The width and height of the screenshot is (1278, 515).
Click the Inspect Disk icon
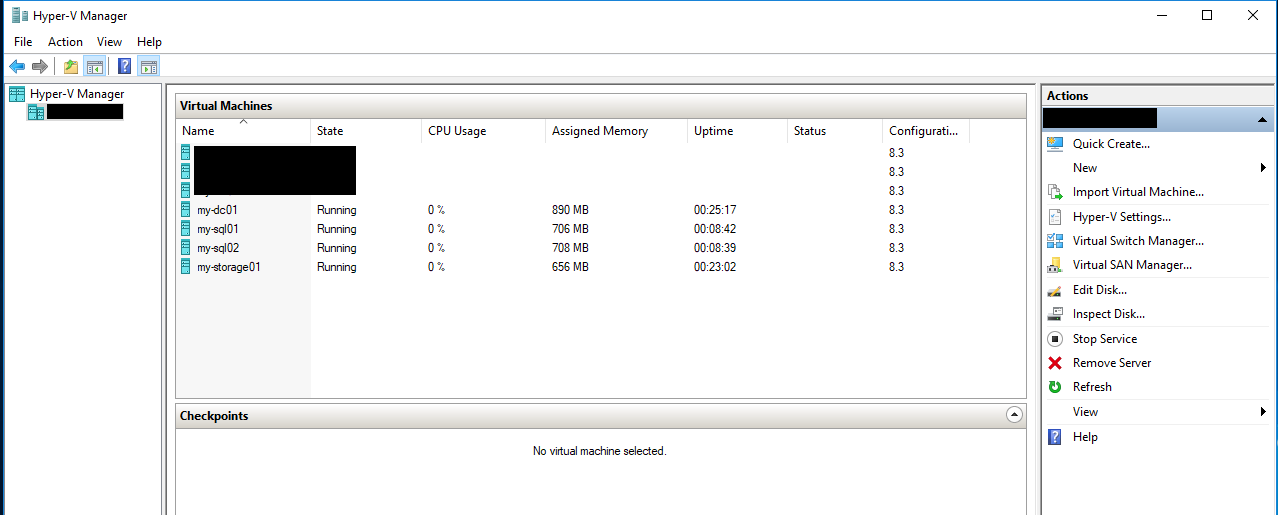[1054, 314]
